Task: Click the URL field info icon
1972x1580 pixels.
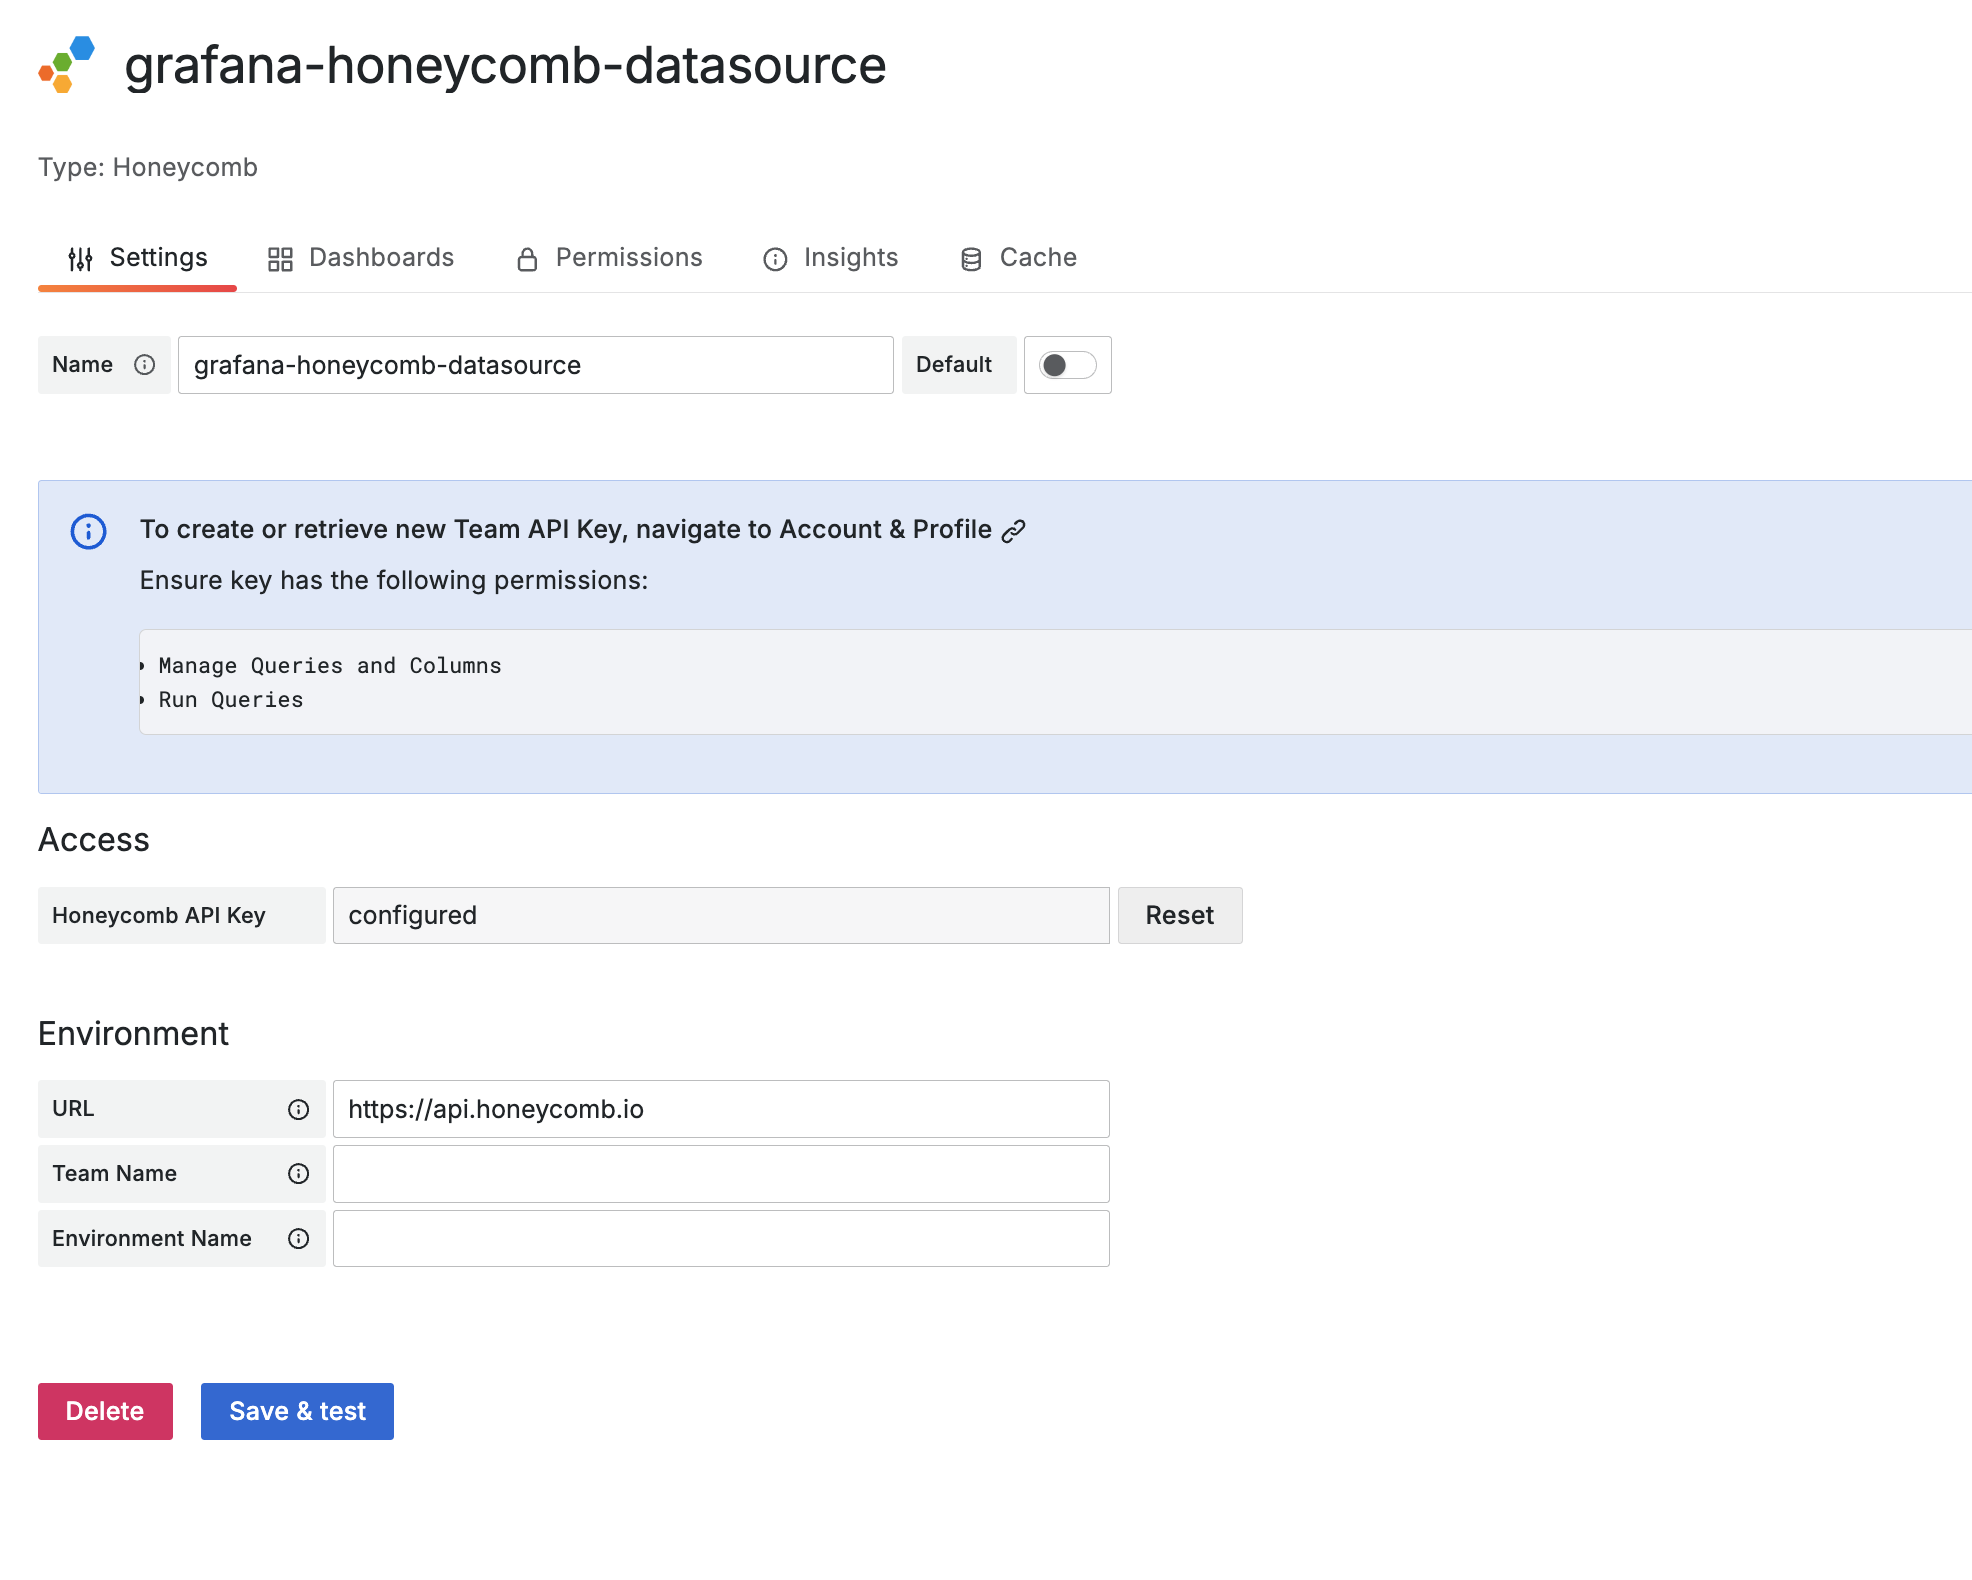Action: click(298, 1109)
